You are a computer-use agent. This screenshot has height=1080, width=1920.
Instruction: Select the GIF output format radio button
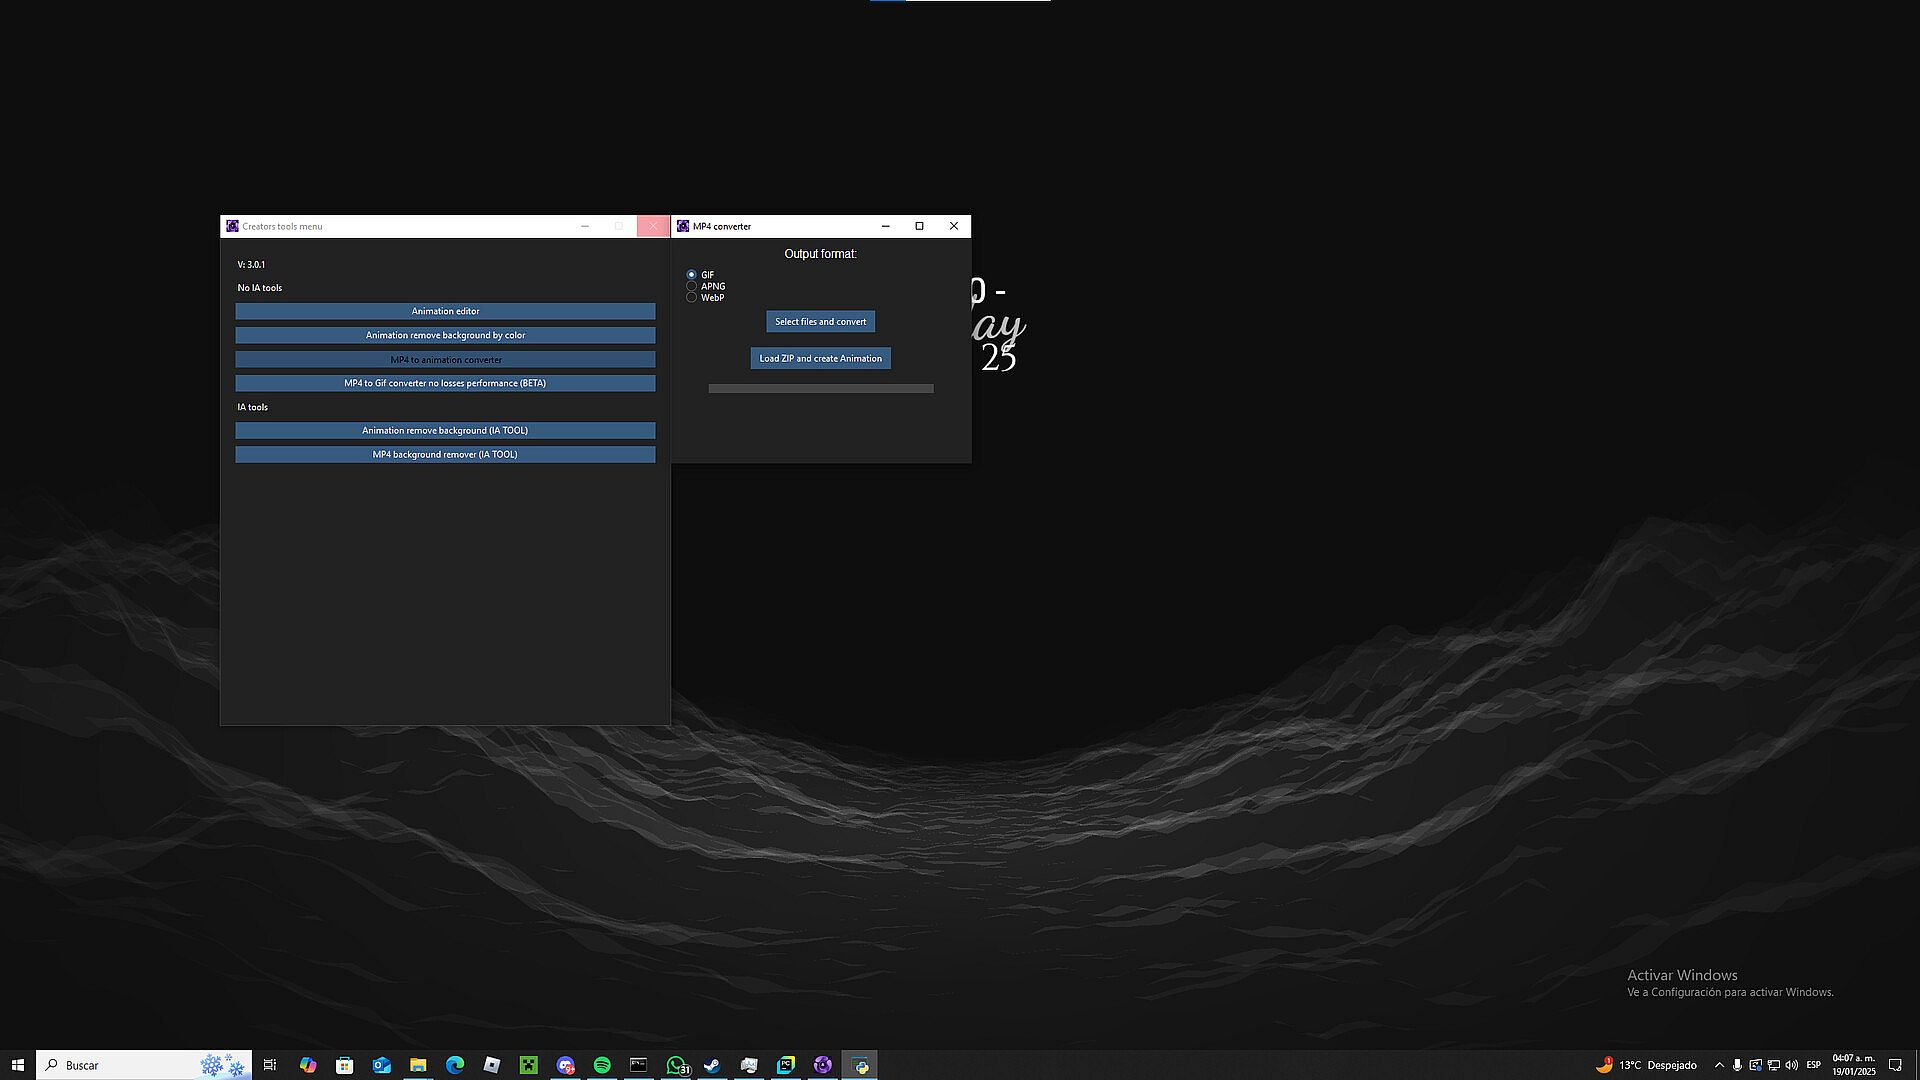click(x=691, y=274)
